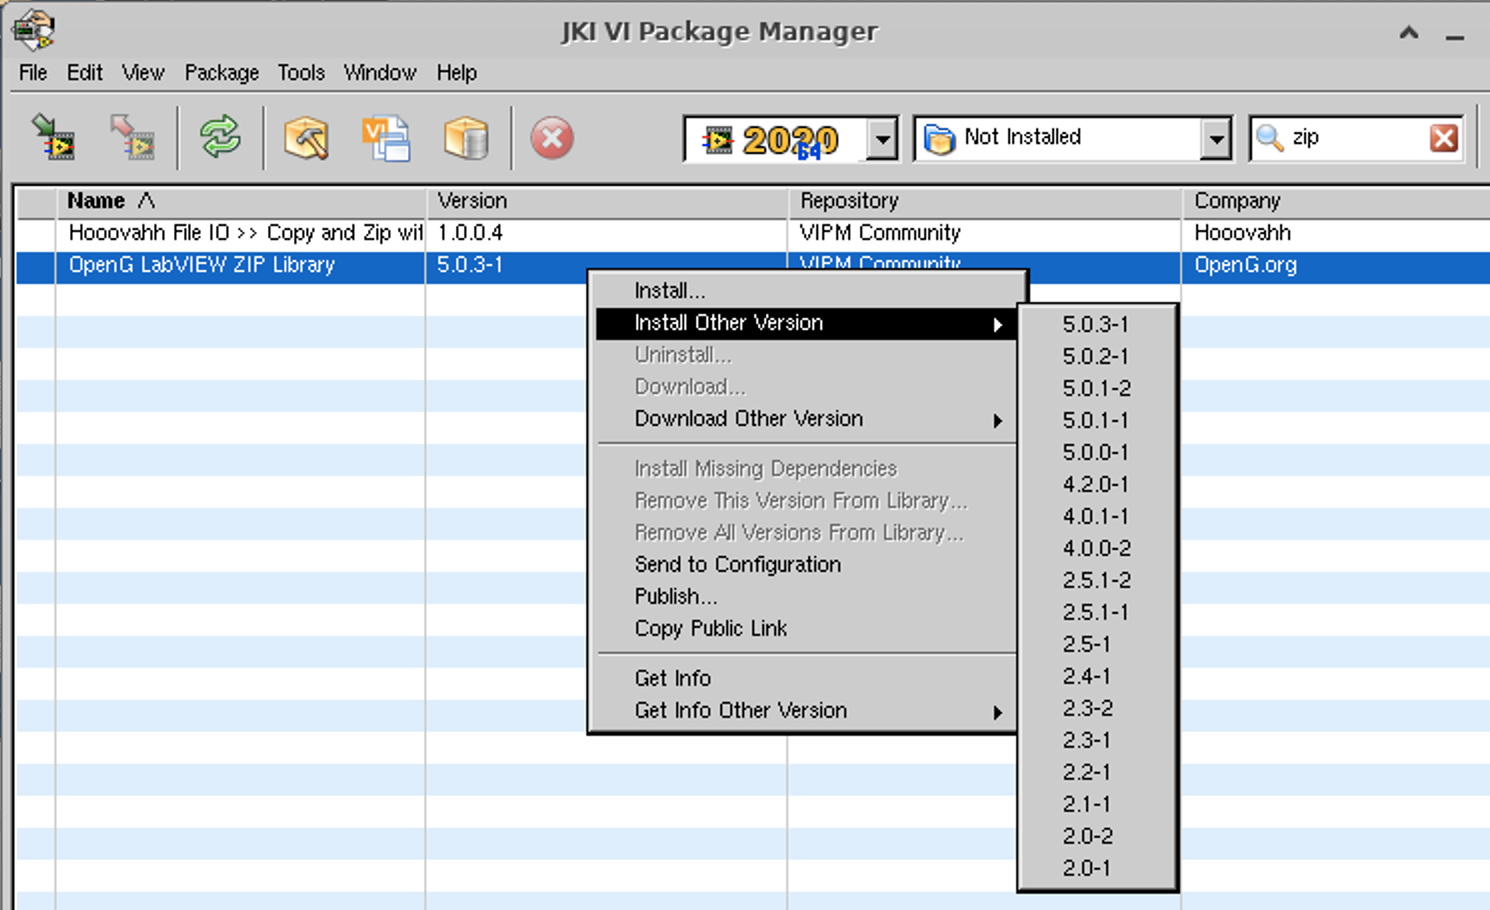Select the Hooovahh File IO package row
This screenshot has width=1490, height=910.
(x=752, y=233)
